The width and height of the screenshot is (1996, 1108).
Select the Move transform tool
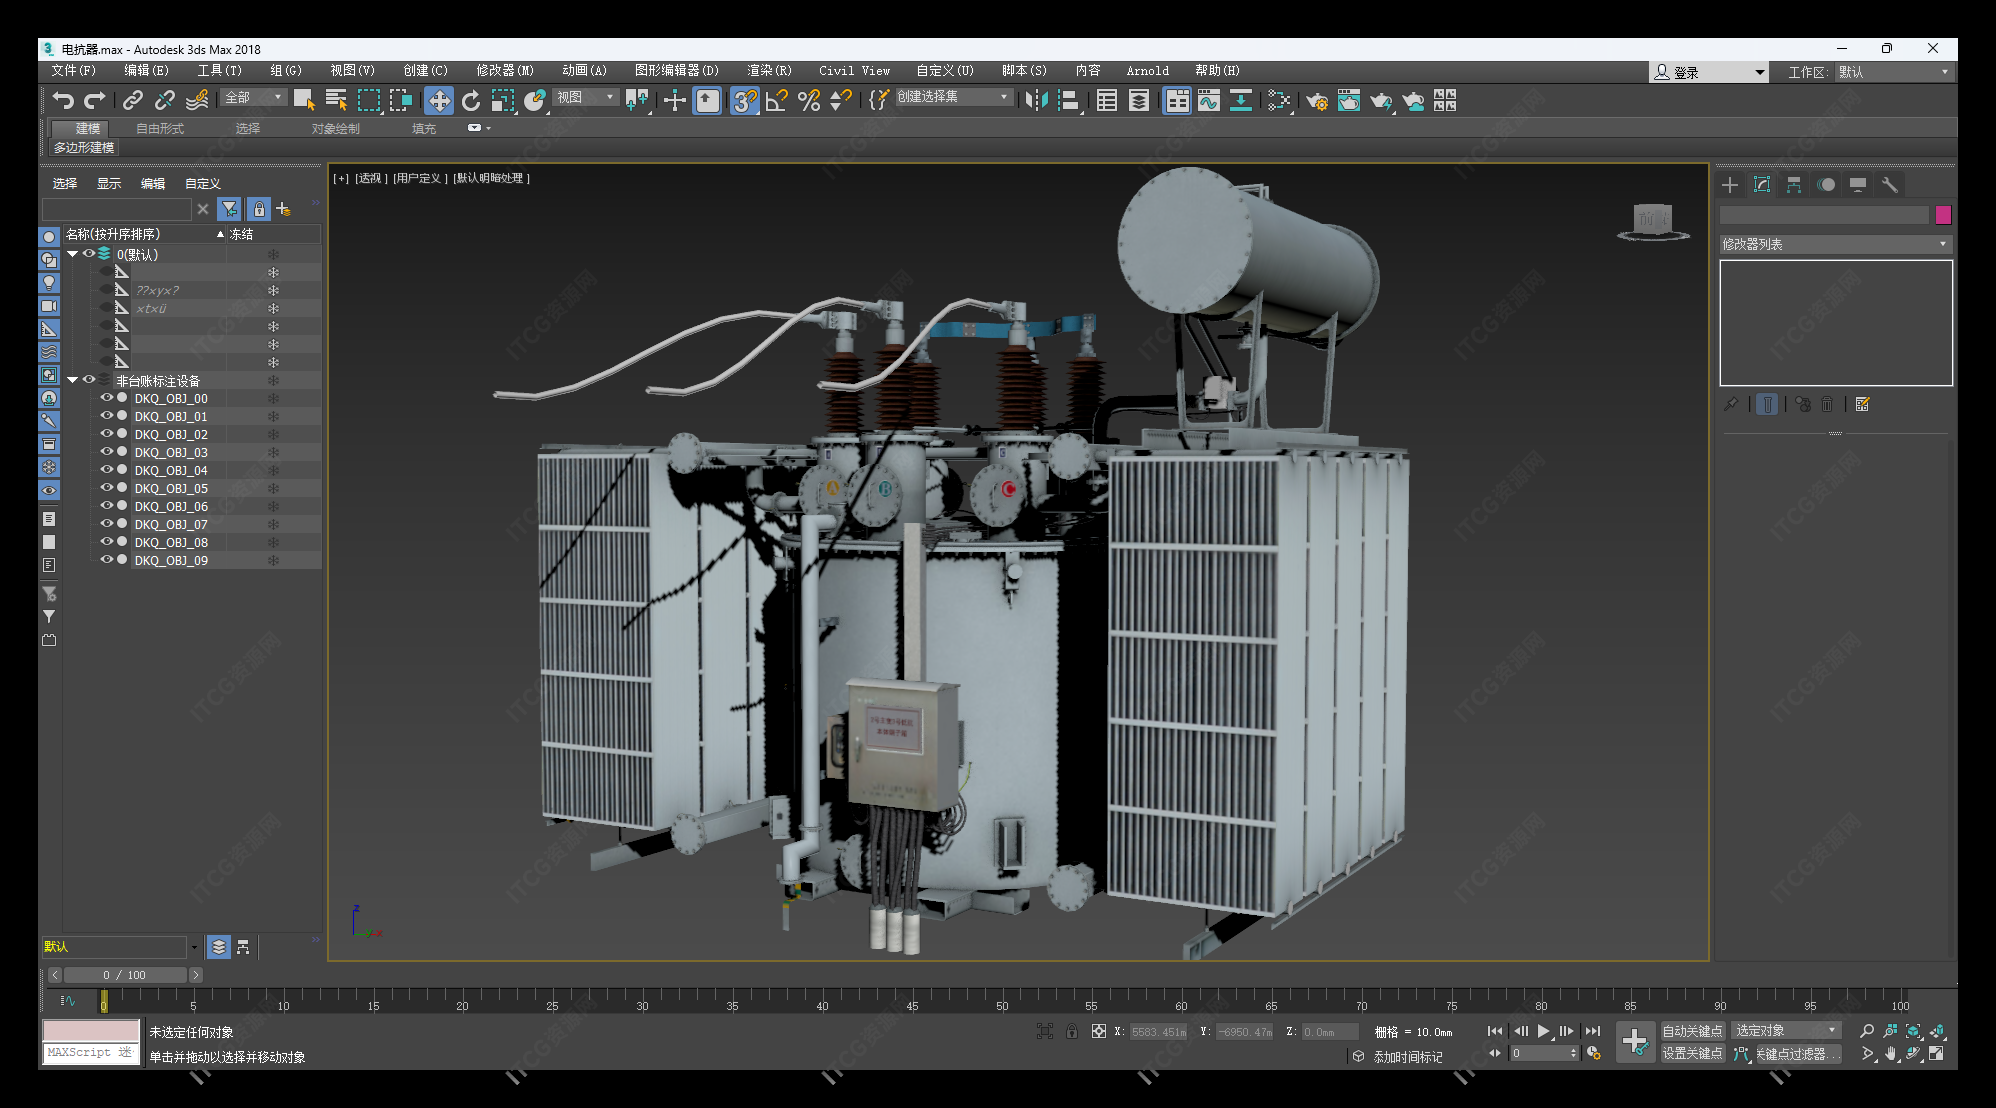pyautogui.click(x=438, y=100)
